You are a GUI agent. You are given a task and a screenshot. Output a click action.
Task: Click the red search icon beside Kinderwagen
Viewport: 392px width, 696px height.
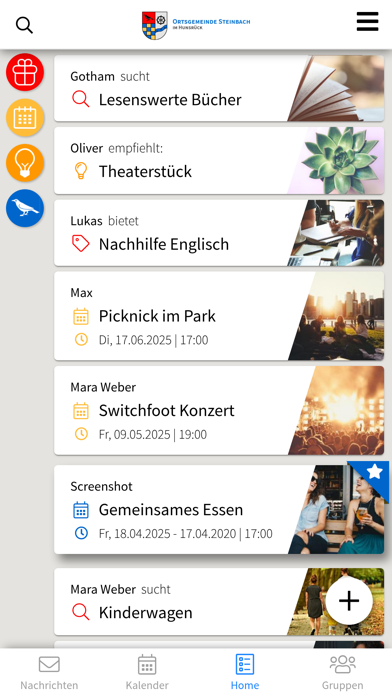(81, 612)
